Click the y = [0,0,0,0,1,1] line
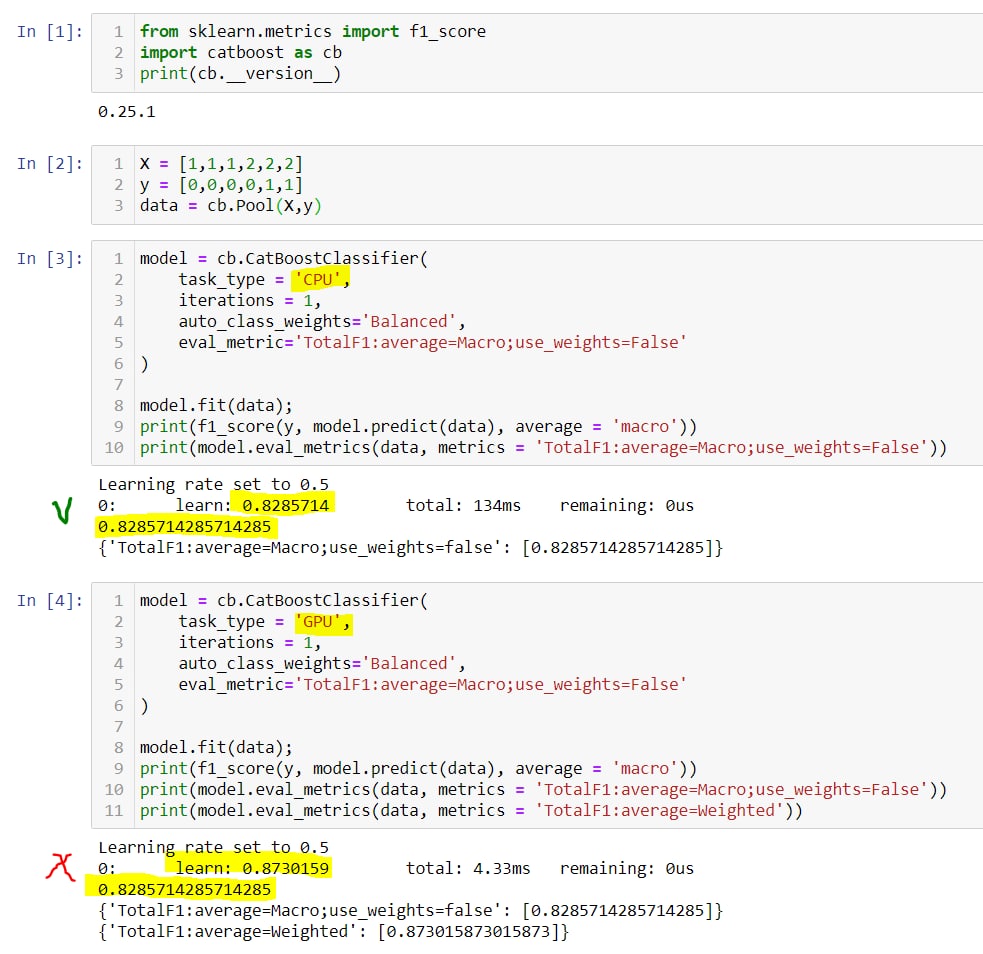 point(221,185)
